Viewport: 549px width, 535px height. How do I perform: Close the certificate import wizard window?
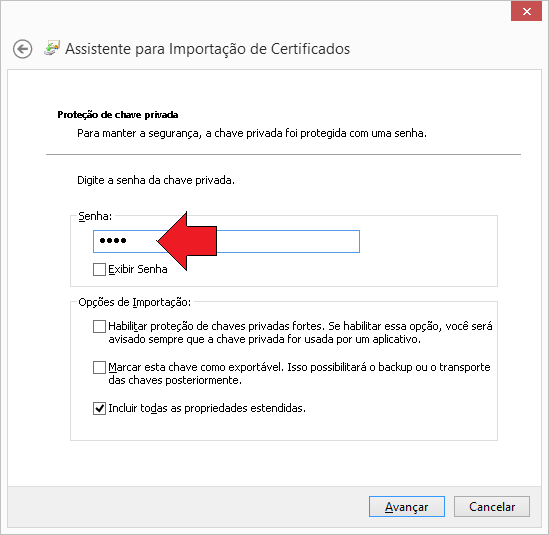click(x=526, y=11)
